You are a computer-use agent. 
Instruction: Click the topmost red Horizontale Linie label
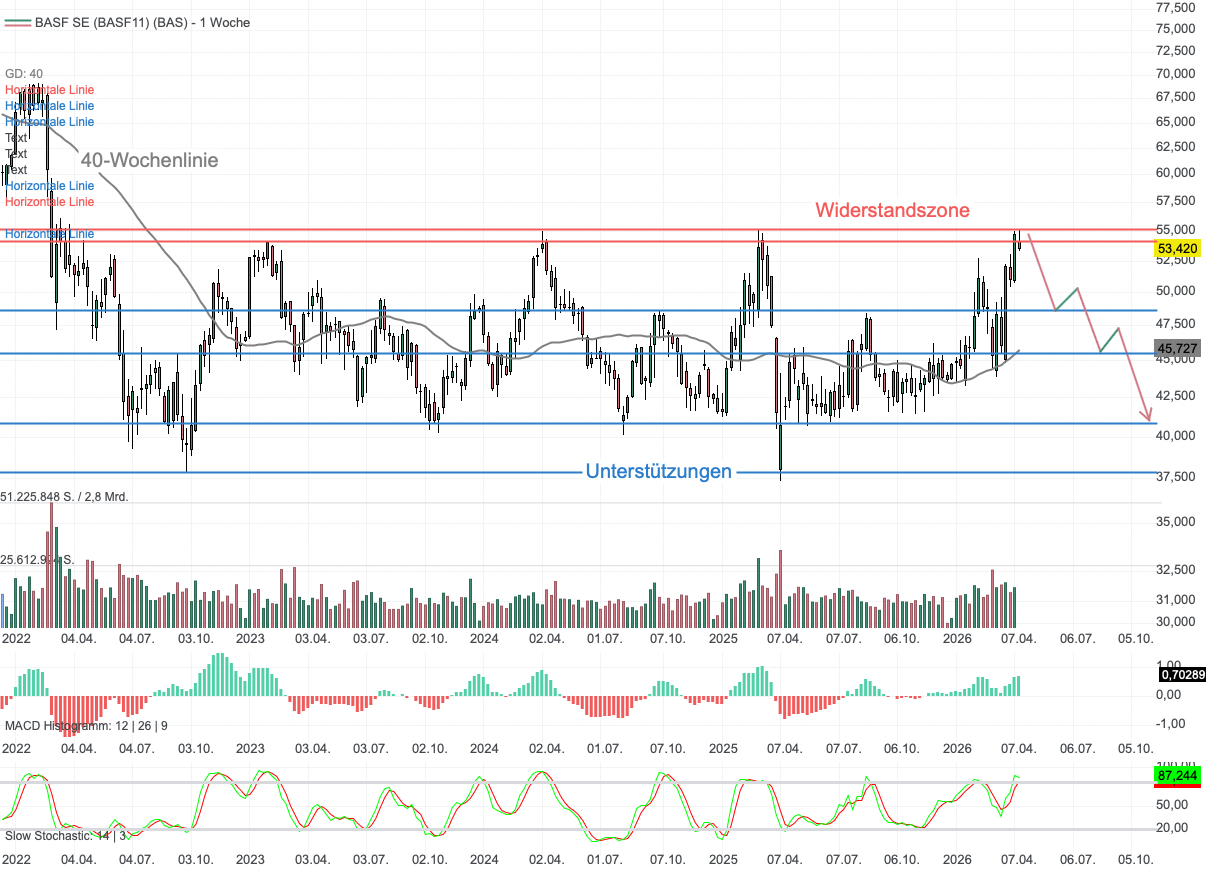[49, 90]
